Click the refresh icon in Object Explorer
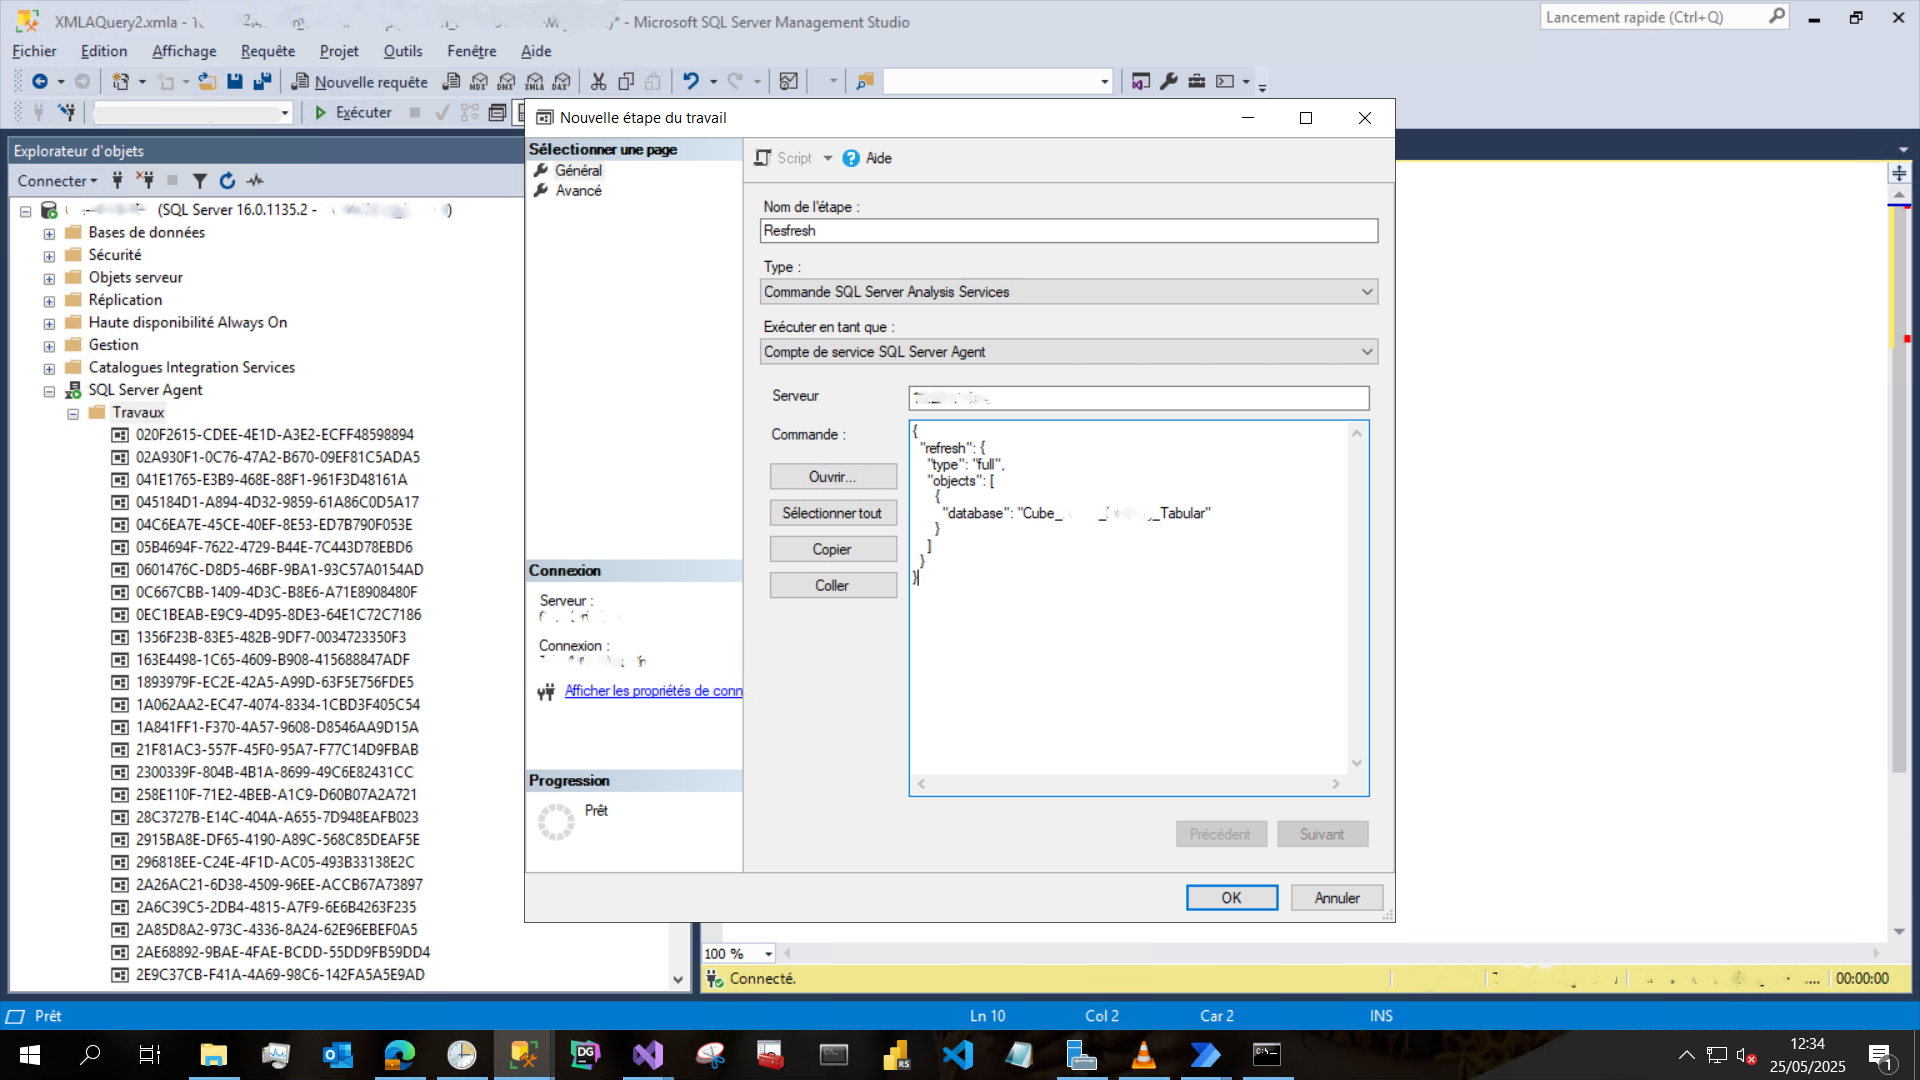Image resolution: width=1920 pixels, height=1080 pixels. click(x=227, y=181)
